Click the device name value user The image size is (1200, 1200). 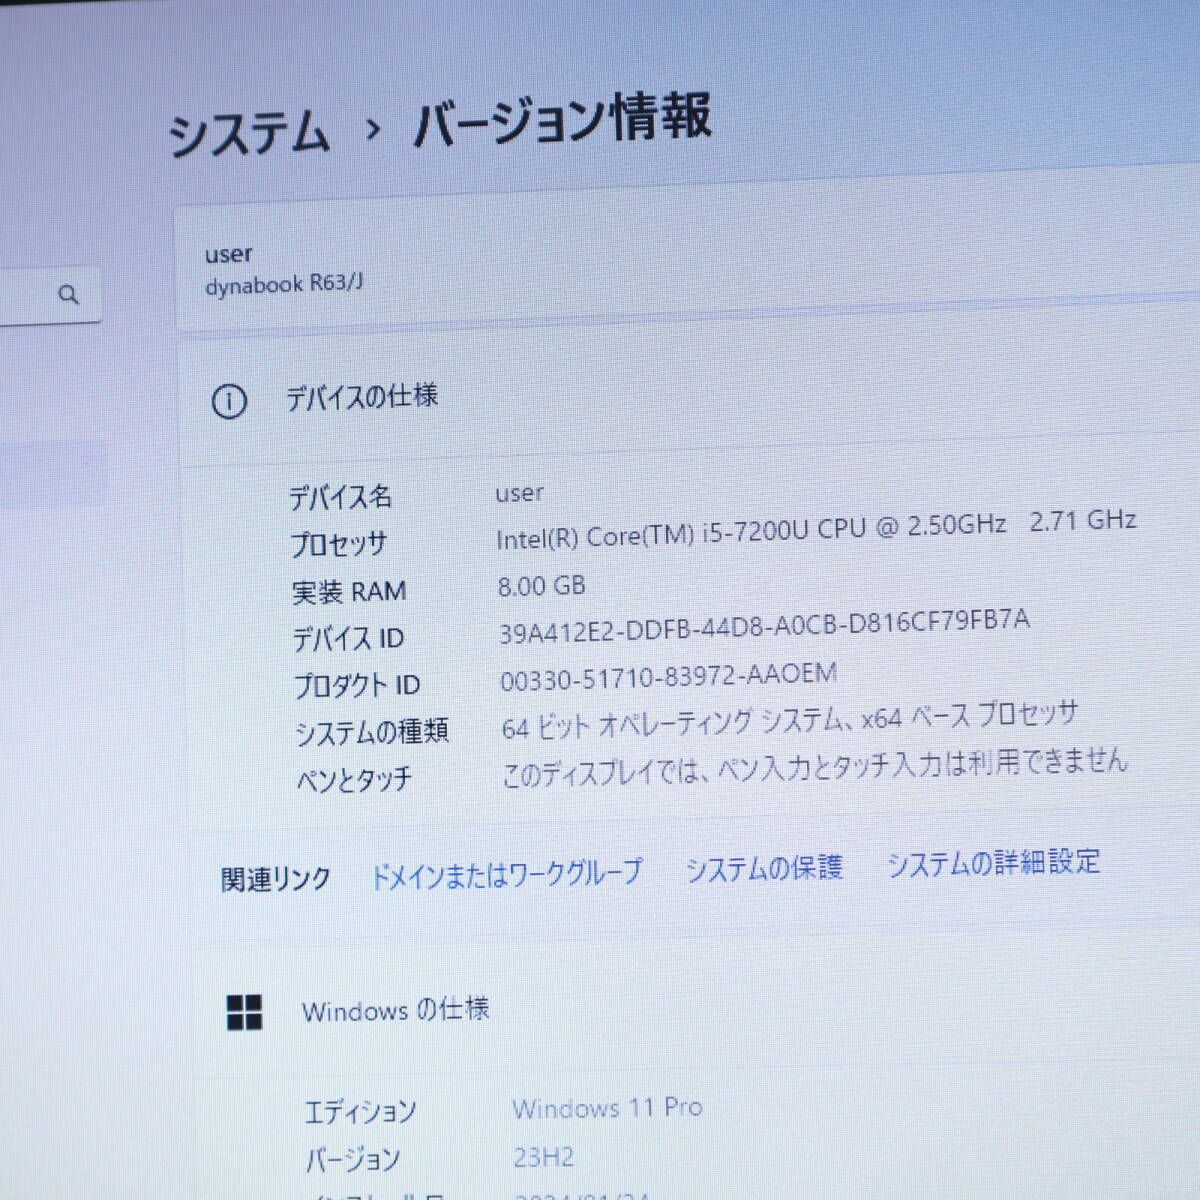click(519, 493)
